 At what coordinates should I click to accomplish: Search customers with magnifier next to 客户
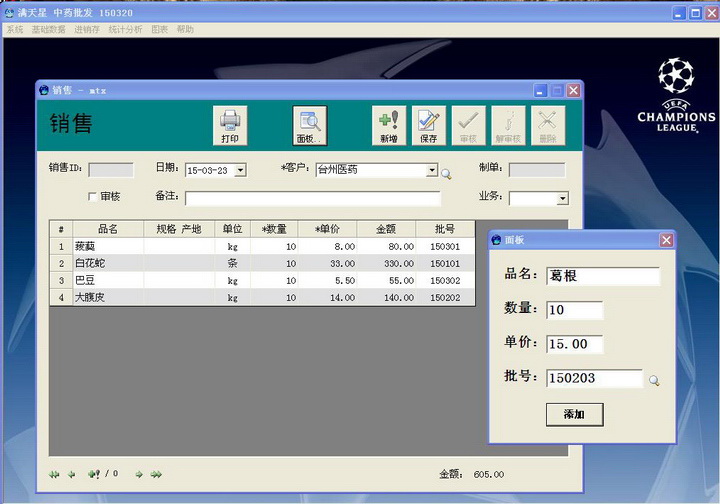[446, 174]
